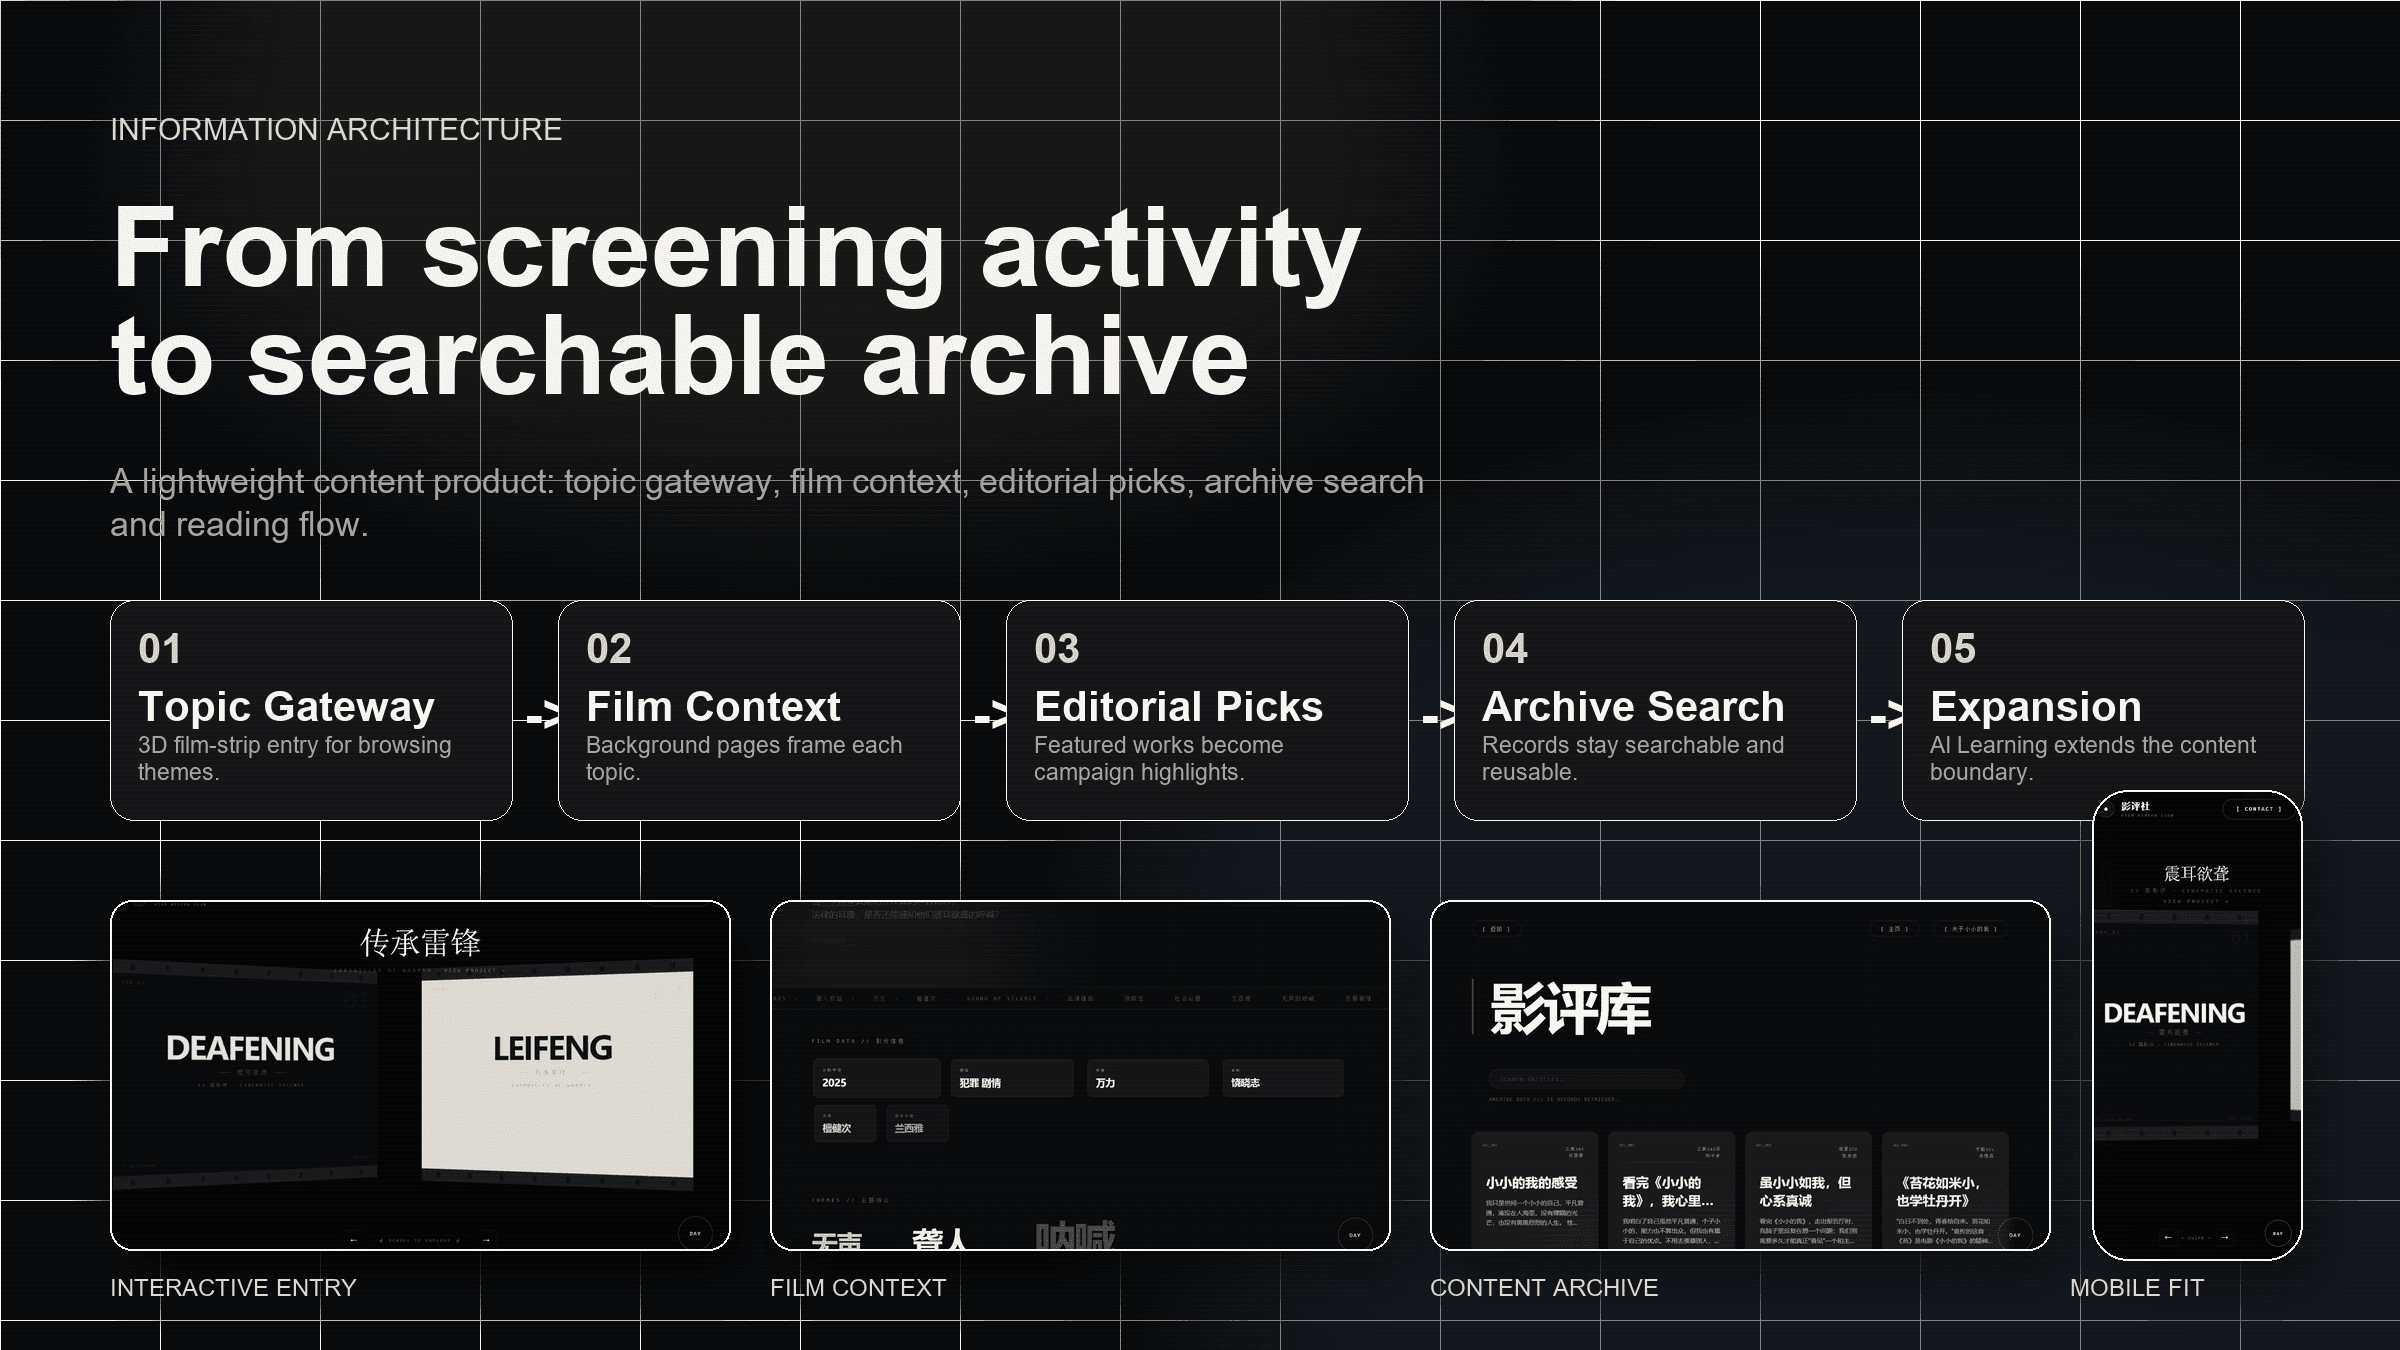Click the INFORMATION ARCHITECTURE section label
Image resolution: width=2400 pixels, height=1350 pixels.
coord(336,130)
